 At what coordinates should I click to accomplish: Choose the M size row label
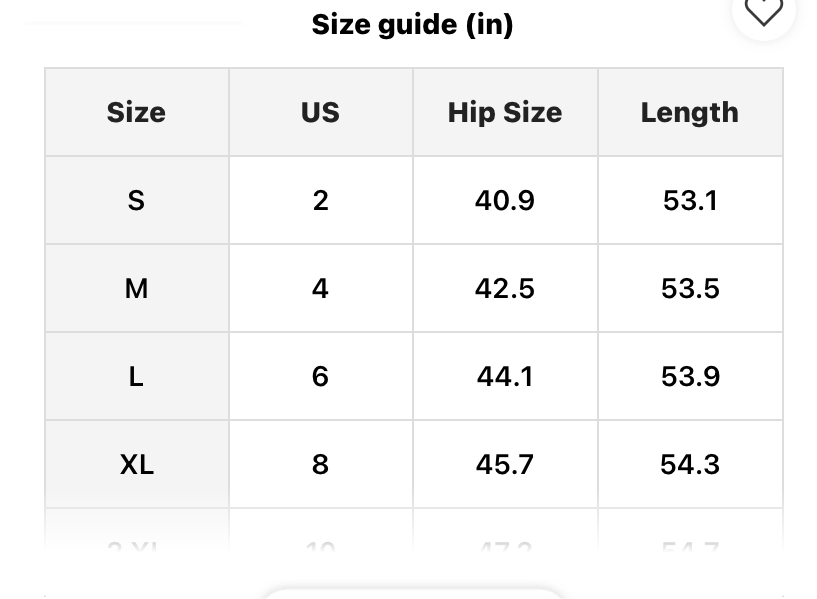[136, 288]
